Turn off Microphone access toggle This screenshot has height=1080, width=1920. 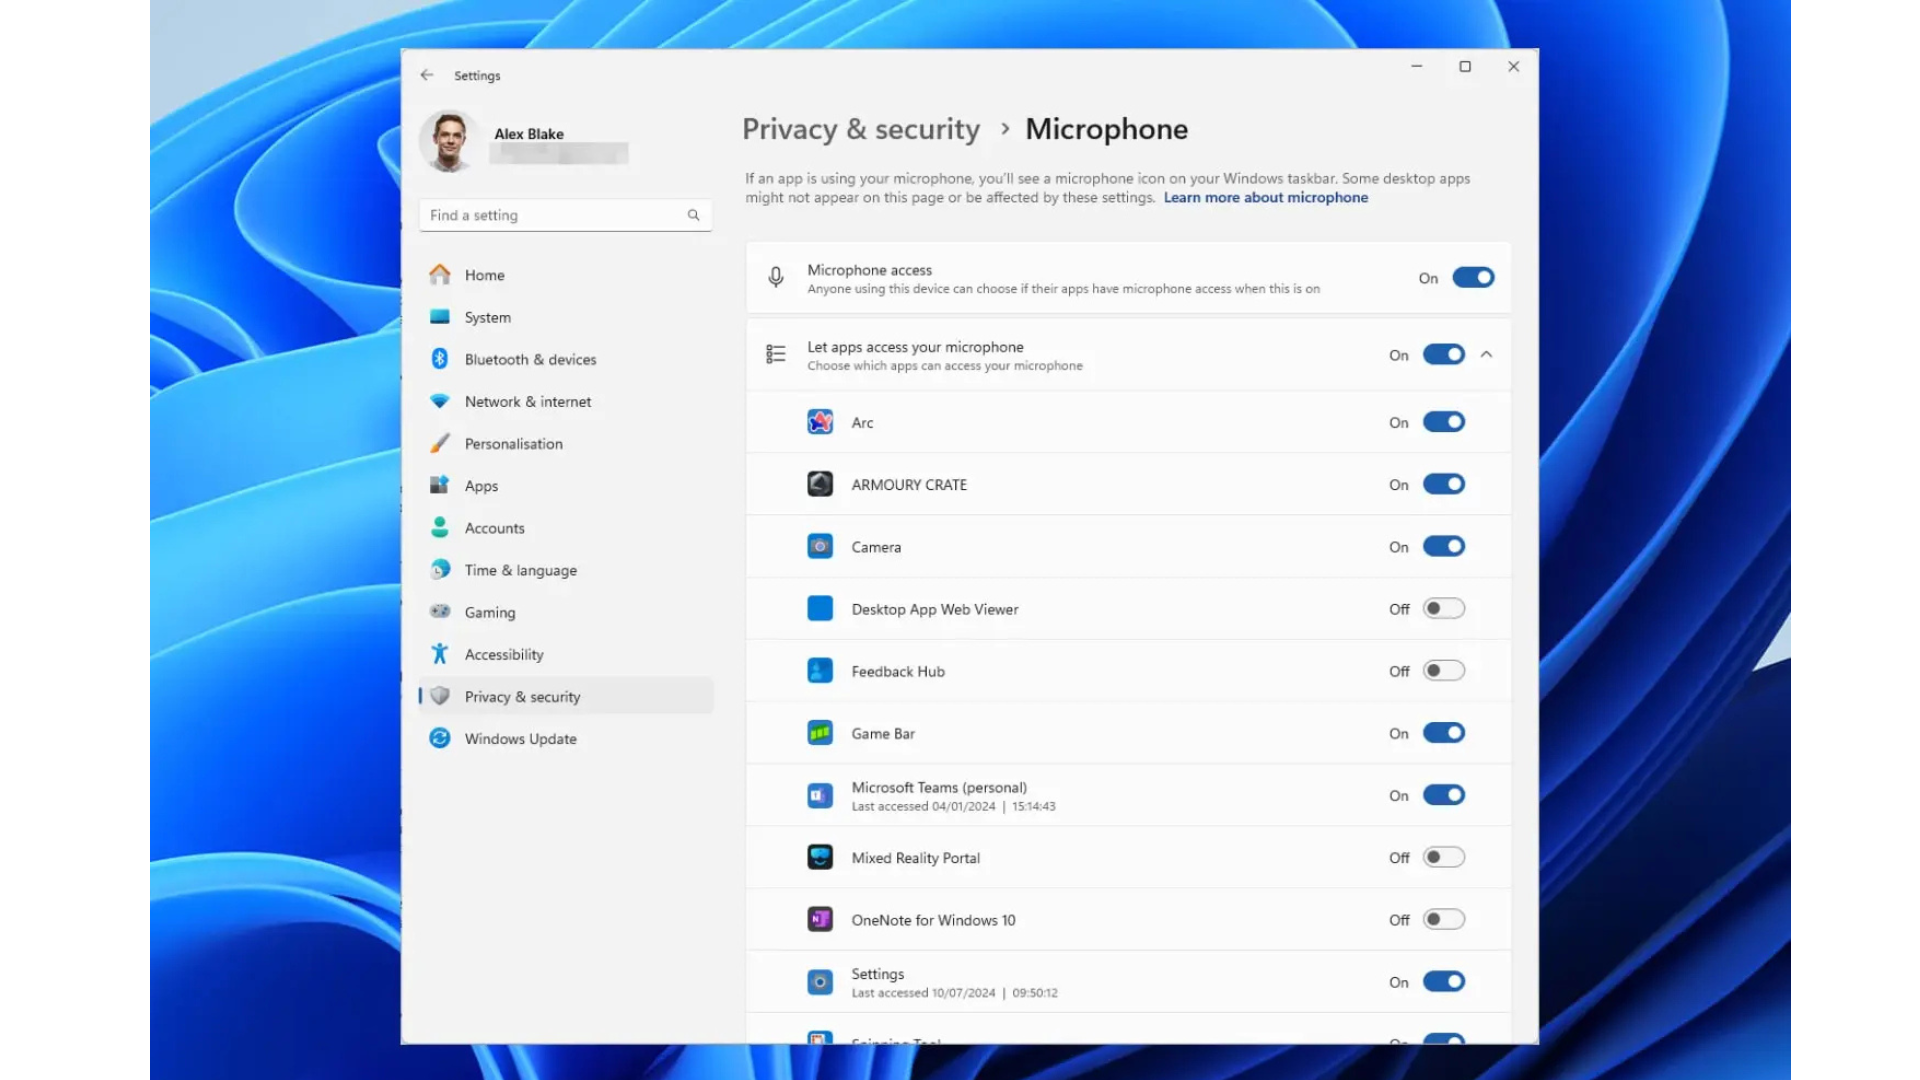click(x=1473, y=278)
